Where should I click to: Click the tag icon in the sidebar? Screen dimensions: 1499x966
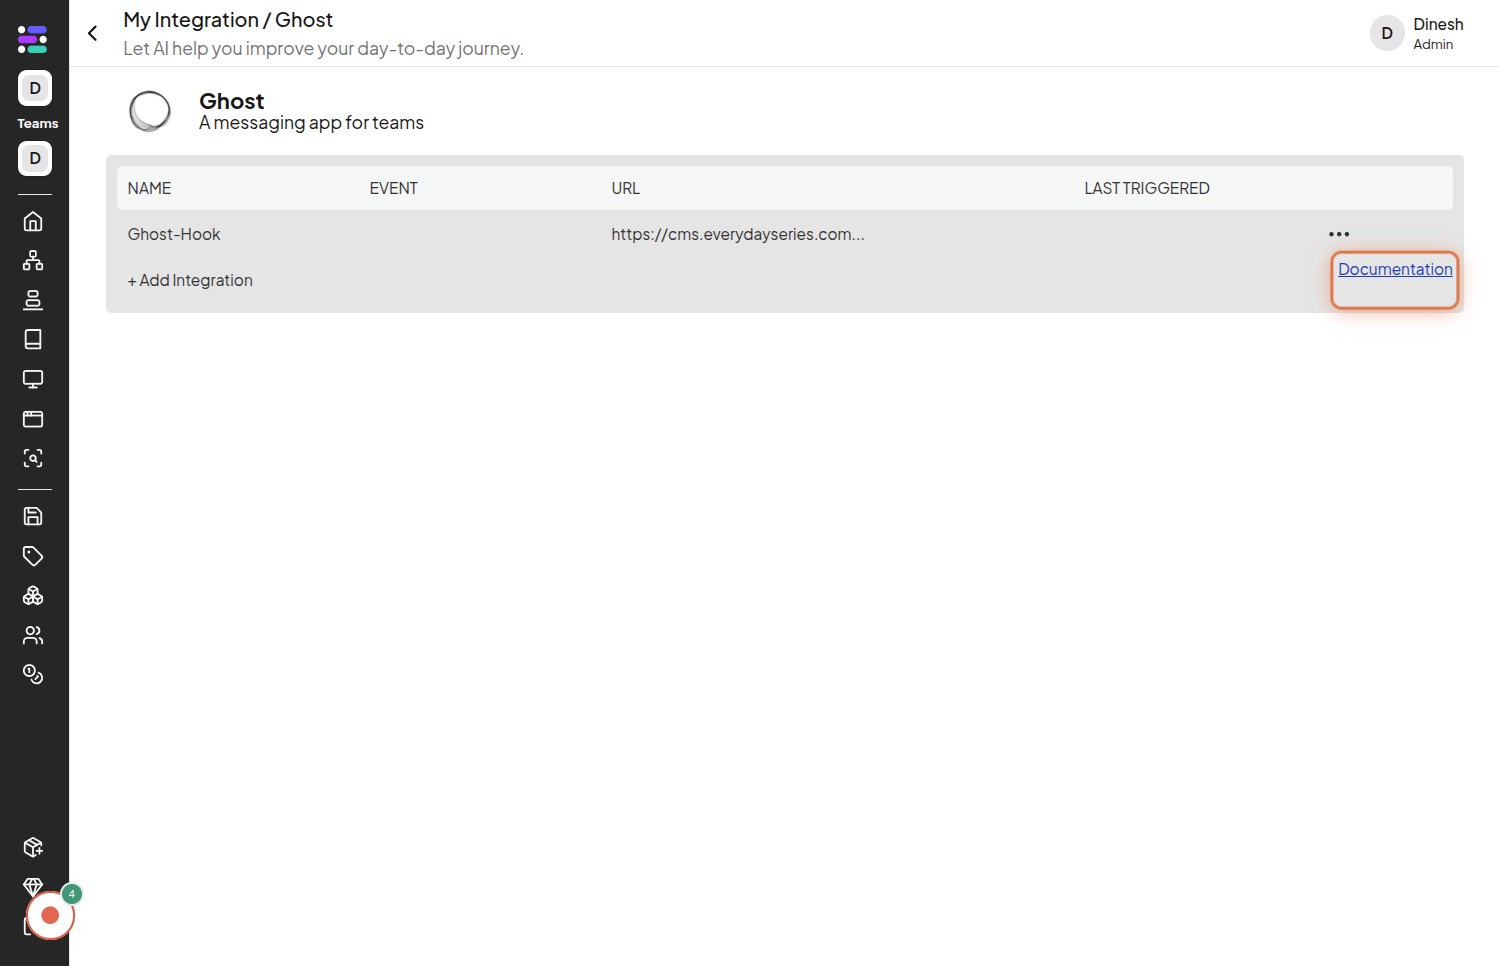(33, 556)
